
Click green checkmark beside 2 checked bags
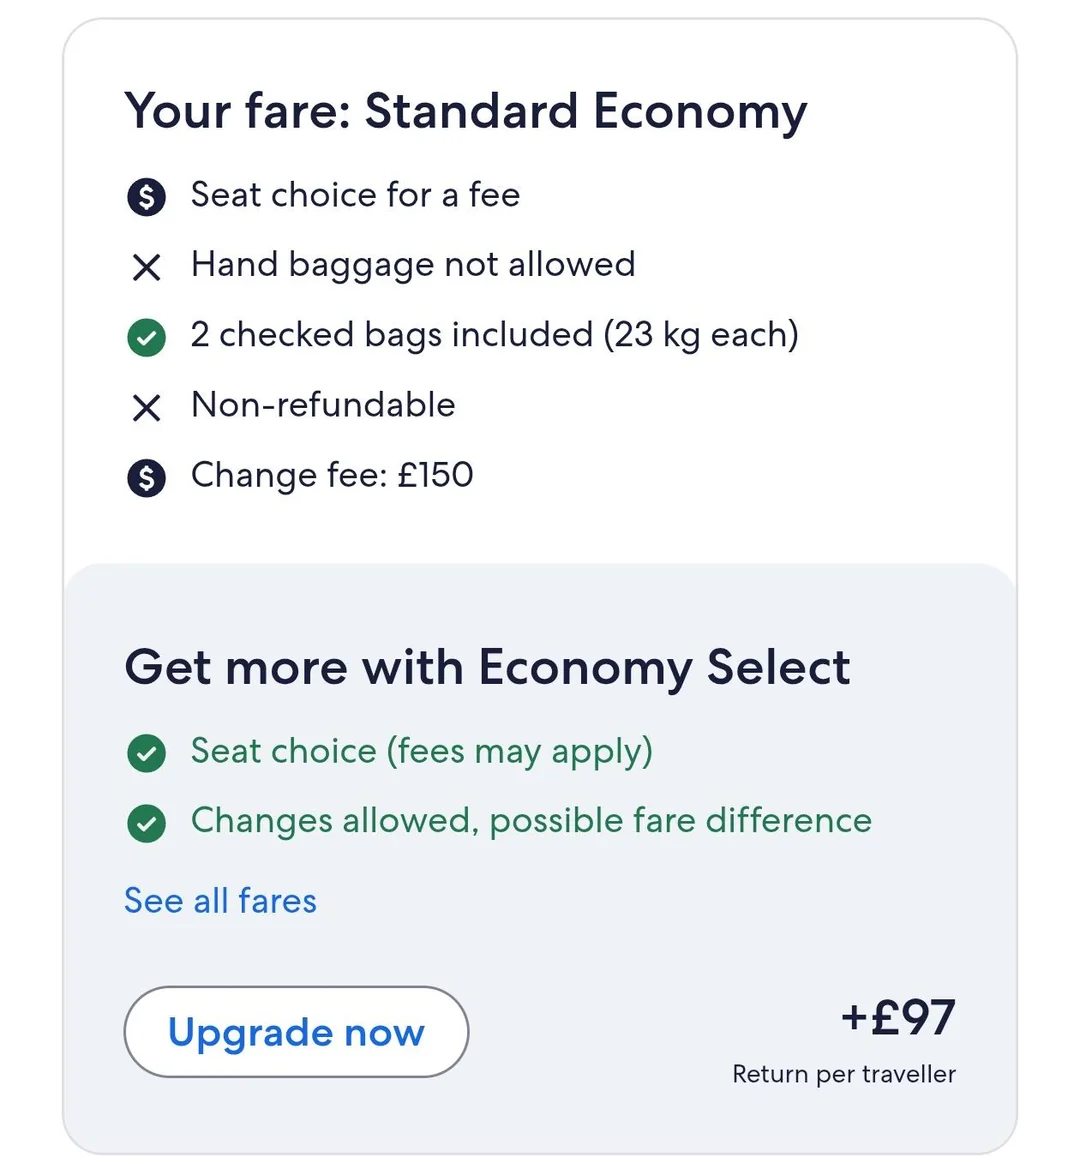pos(146,337)
